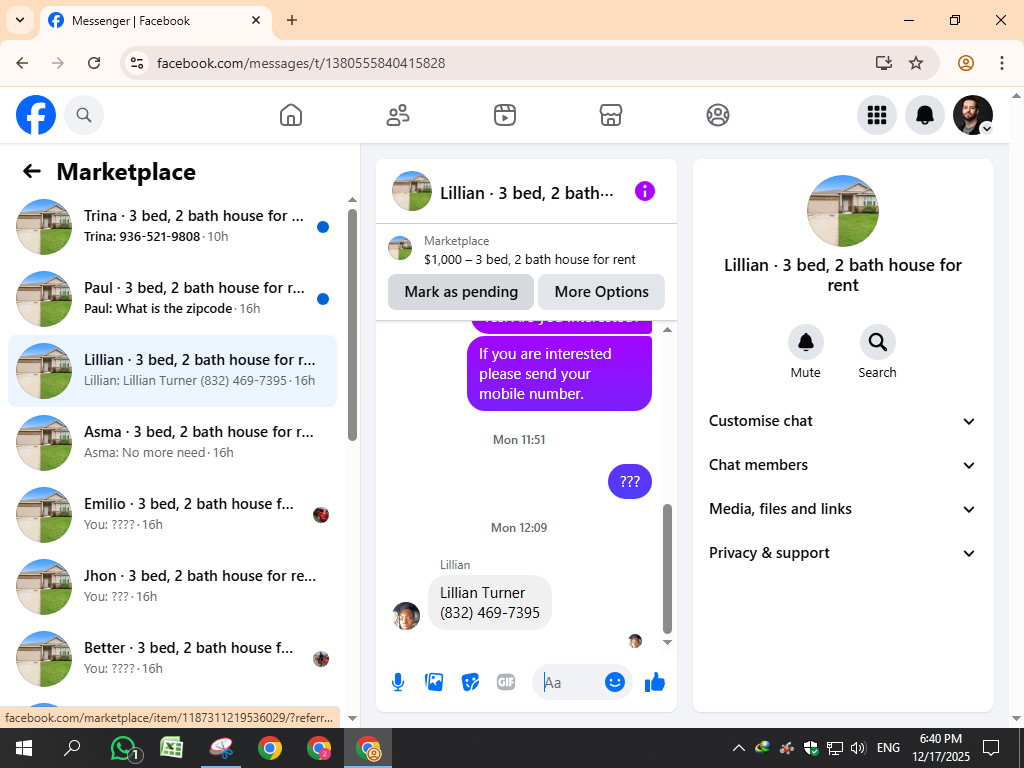Expand the Customise chat section
The image size is (1024, 768).
tap(842, 421)
